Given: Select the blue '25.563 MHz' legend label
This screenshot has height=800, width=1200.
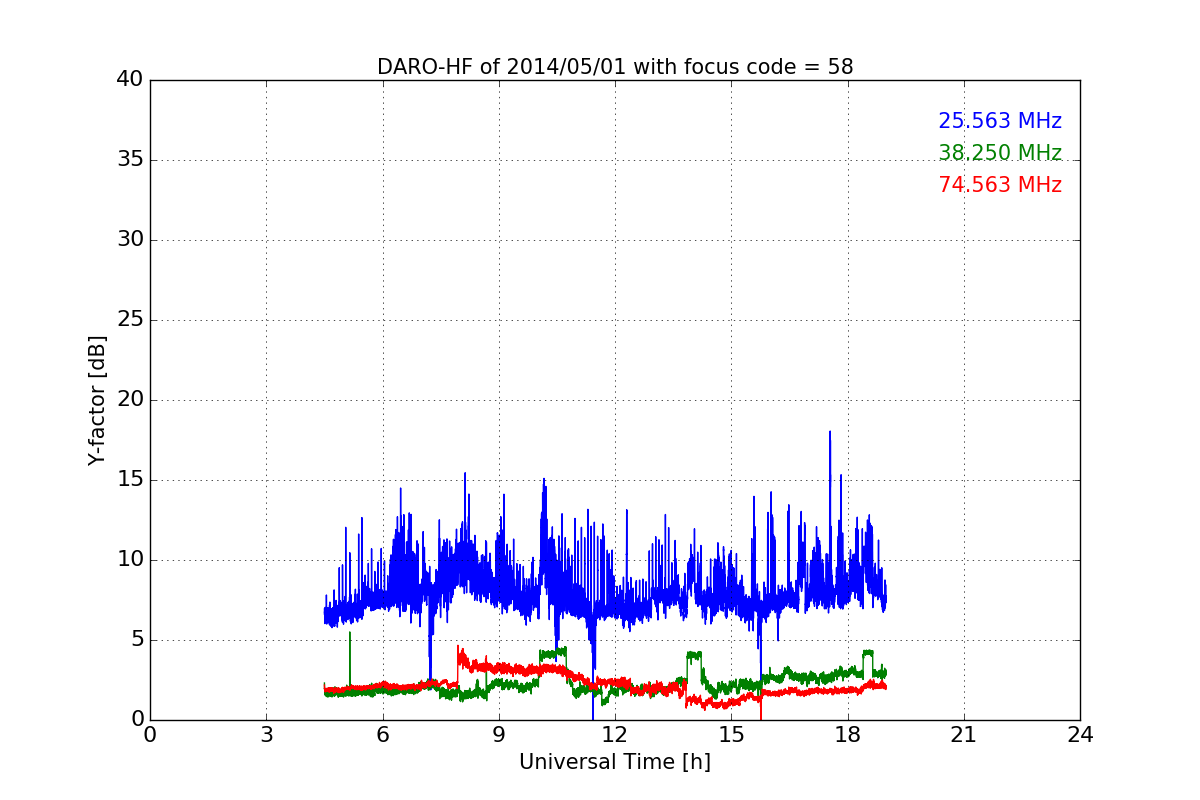Looking at the screenshot, I should coord(1000,121).
